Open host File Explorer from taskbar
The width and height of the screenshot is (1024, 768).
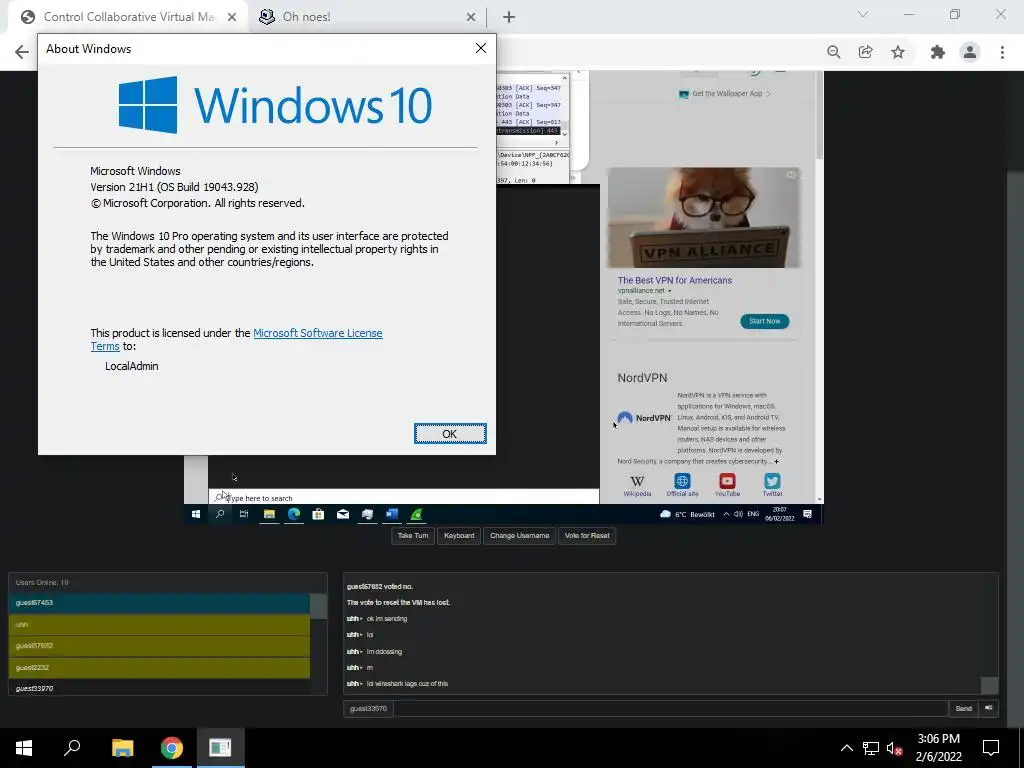(122, 748)
